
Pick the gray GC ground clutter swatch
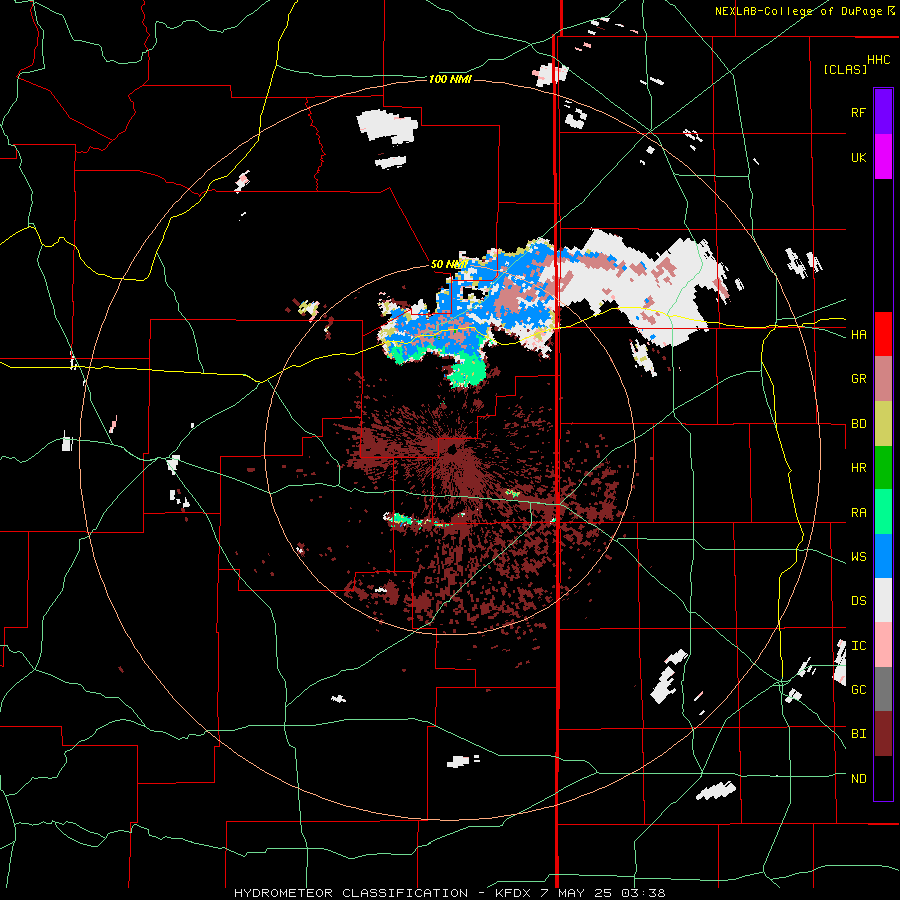click(x=883, y=689)
